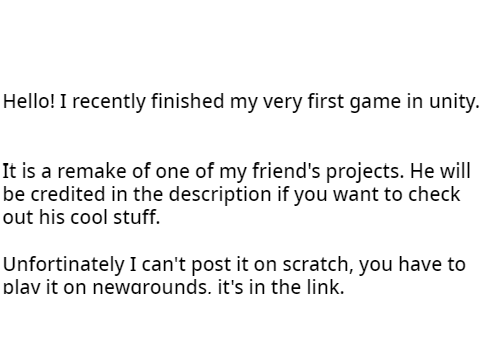Click the word "scratch," in the third paragraph
480x360 pixels.
tap(318, 265)
